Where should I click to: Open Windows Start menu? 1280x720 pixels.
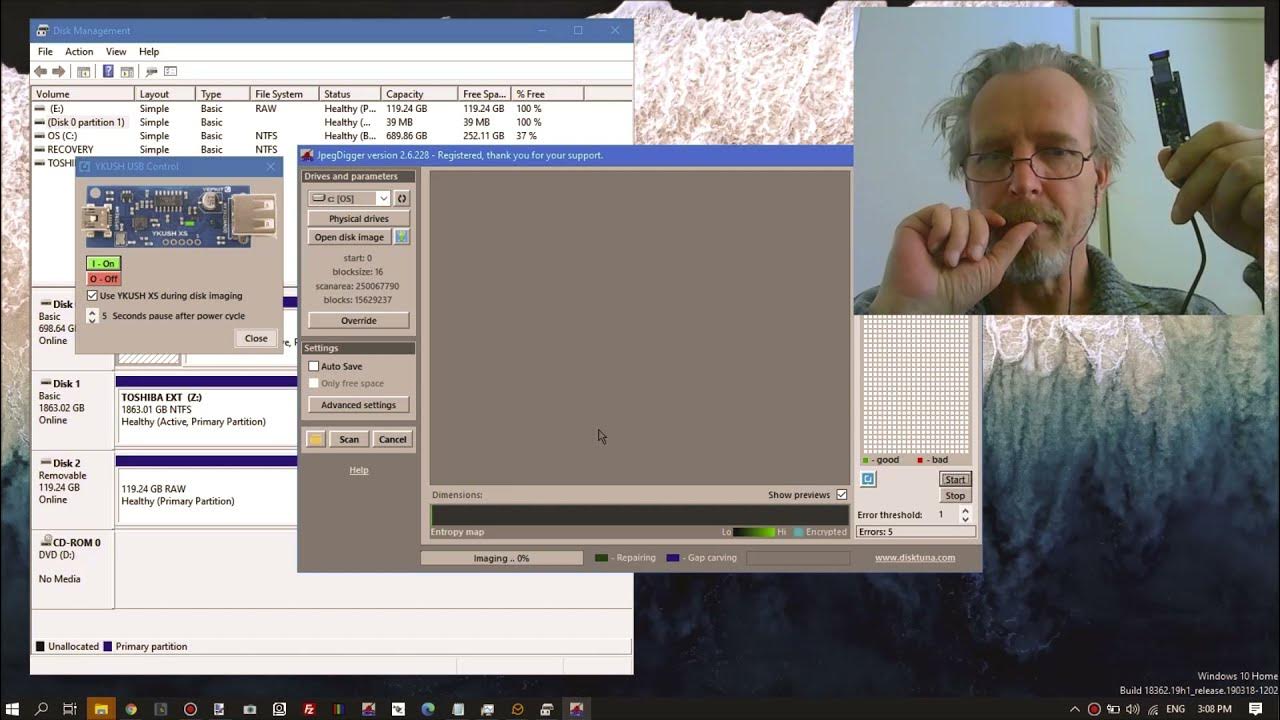13,709
